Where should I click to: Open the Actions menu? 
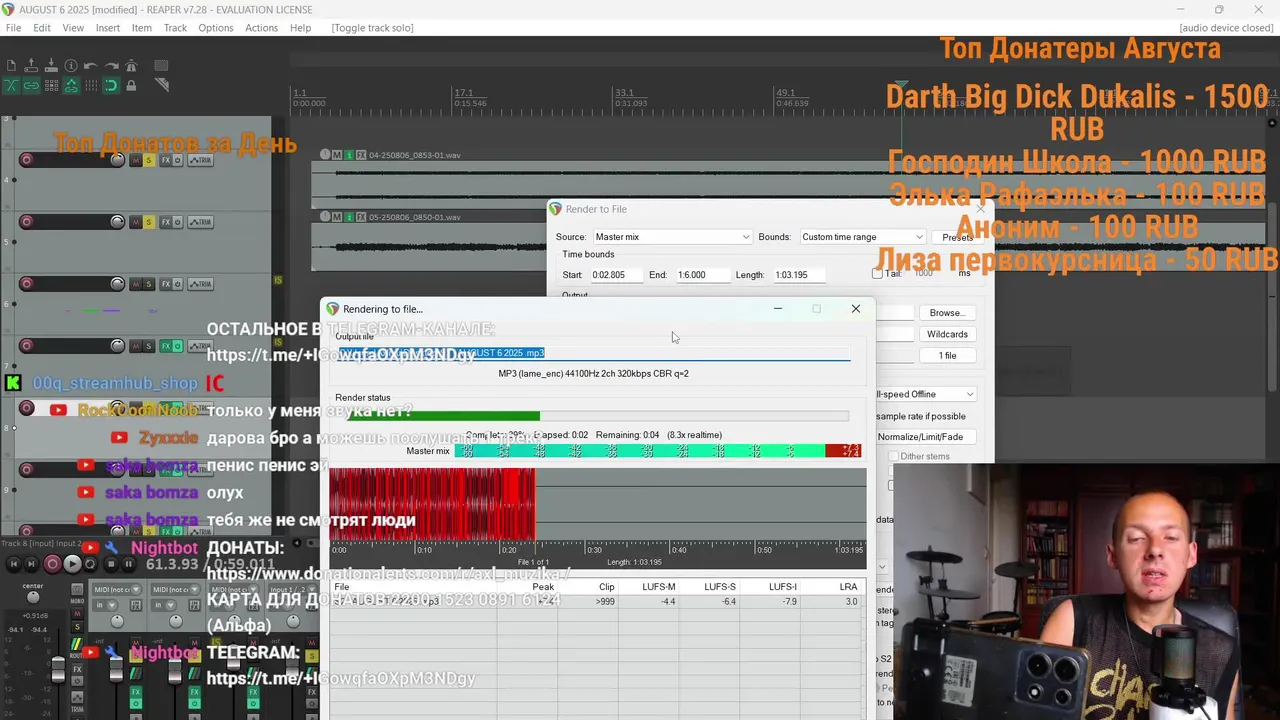(x=262, y=28)
